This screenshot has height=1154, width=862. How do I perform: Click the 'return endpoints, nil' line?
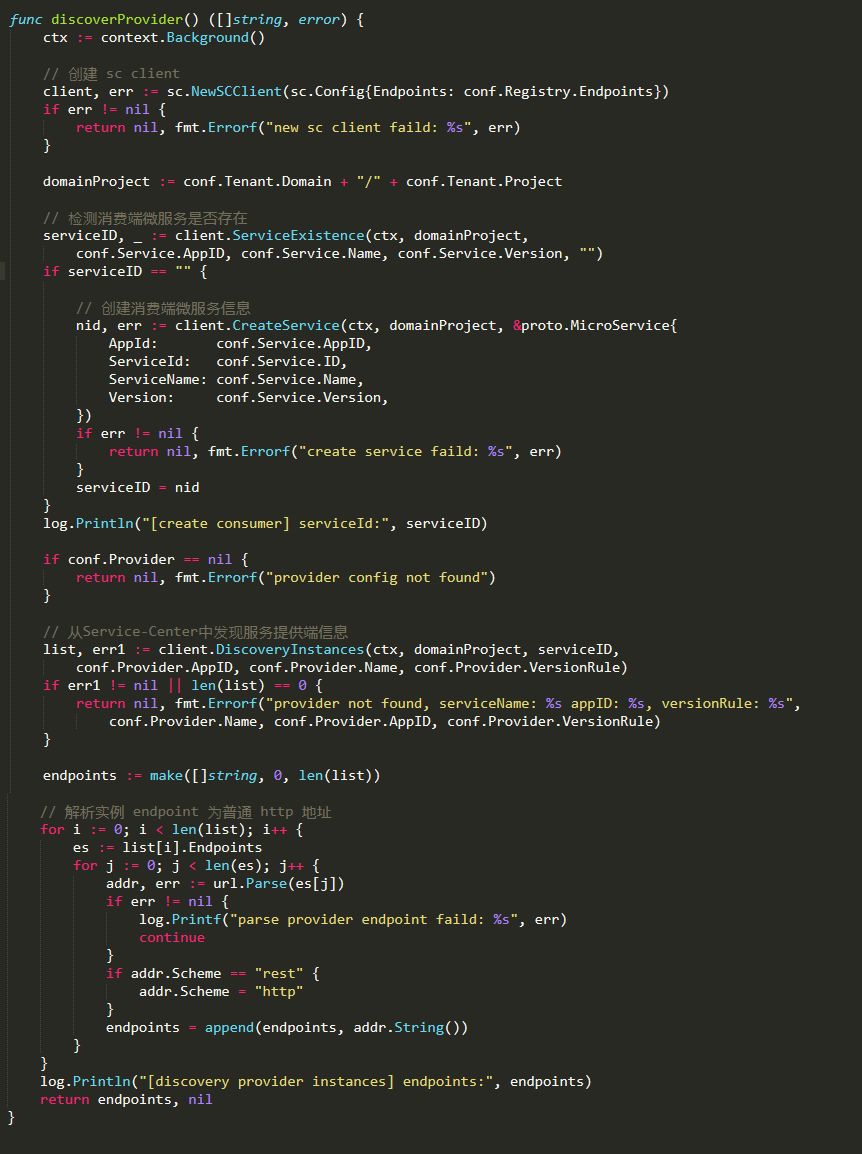[x=126, y=1100]
